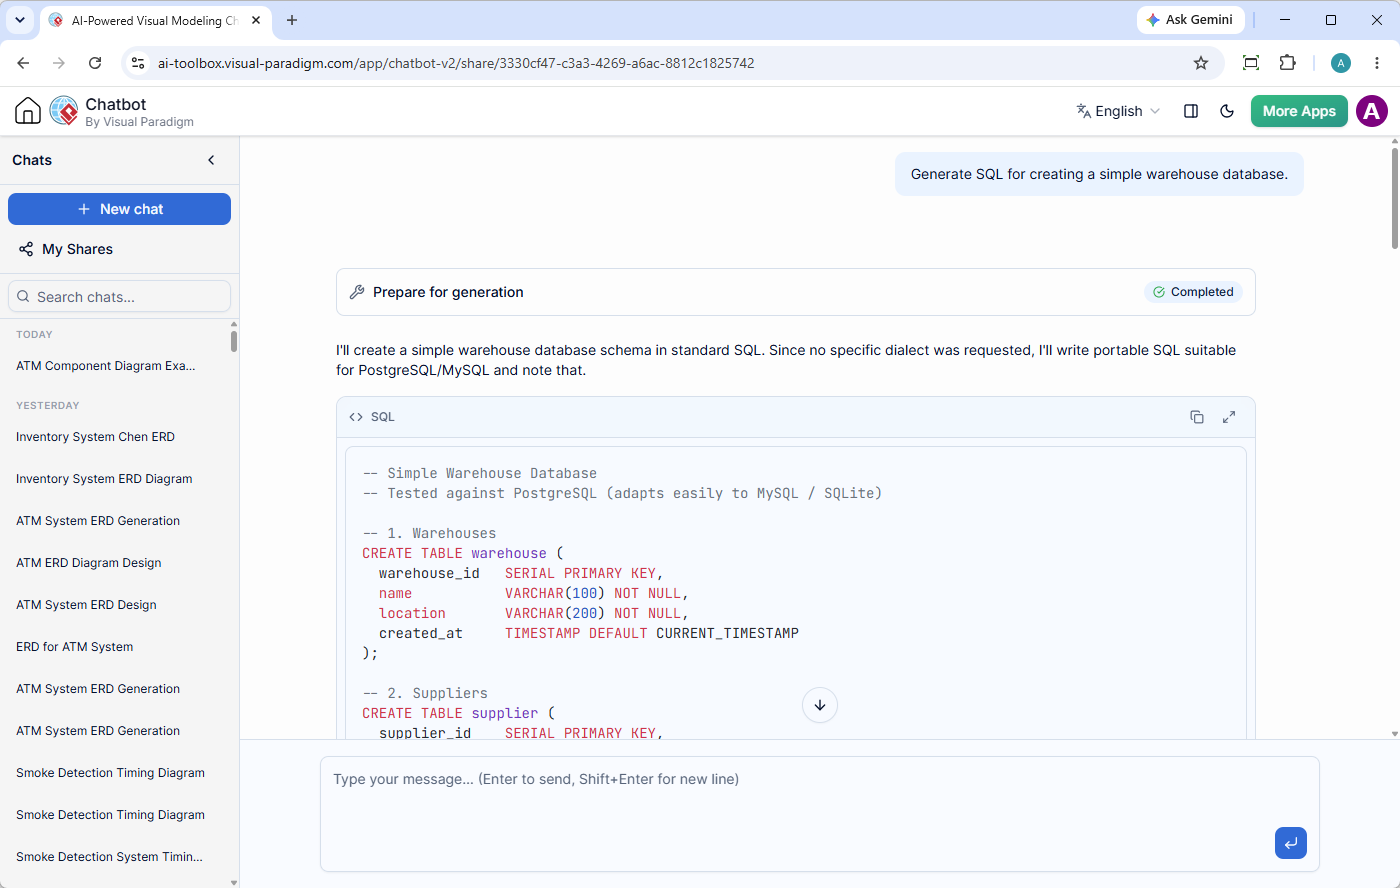Click the Visual Paradigm Chatbot logo

(64, 111)
